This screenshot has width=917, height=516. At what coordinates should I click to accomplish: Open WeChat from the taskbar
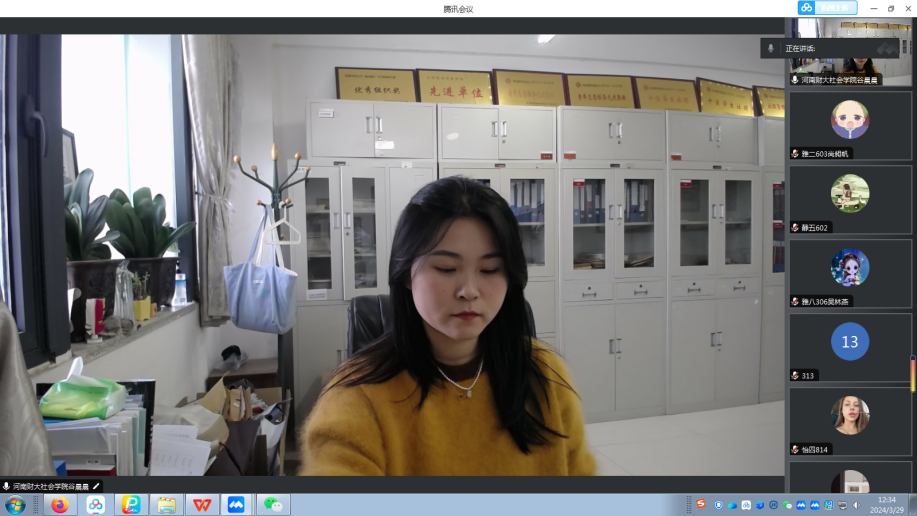pos(273,504)
